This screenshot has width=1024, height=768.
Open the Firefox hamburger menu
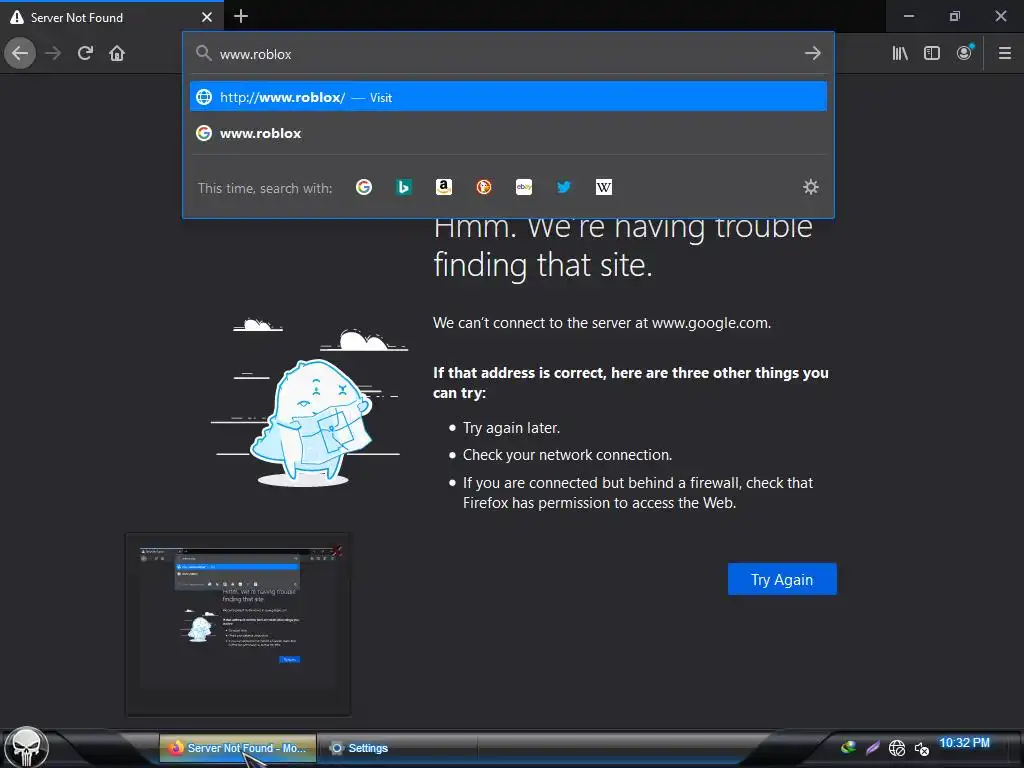click(x=1004, y=54)
